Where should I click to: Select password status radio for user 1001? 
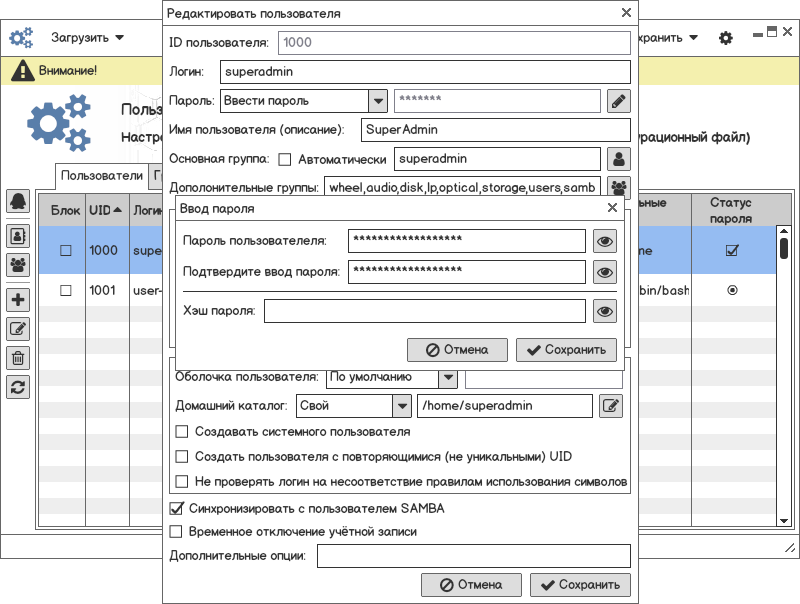[x=732, y=290]
